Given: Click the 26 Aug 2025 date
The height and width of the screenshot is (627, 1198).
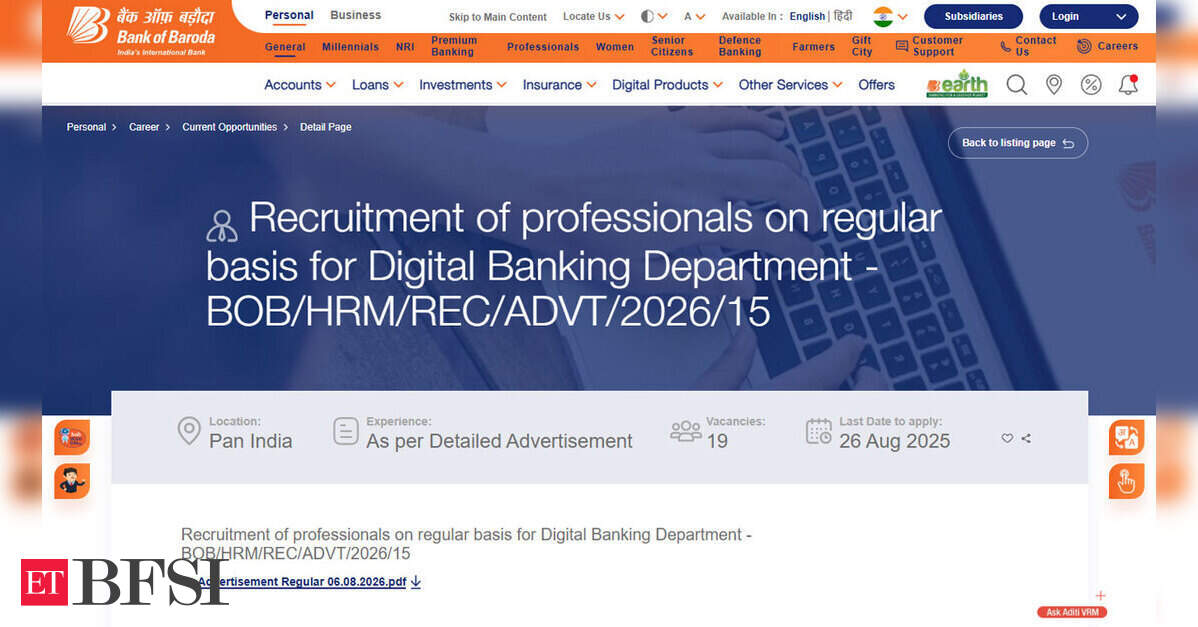Looking at the screenshot, I should (x=895, y=441).
